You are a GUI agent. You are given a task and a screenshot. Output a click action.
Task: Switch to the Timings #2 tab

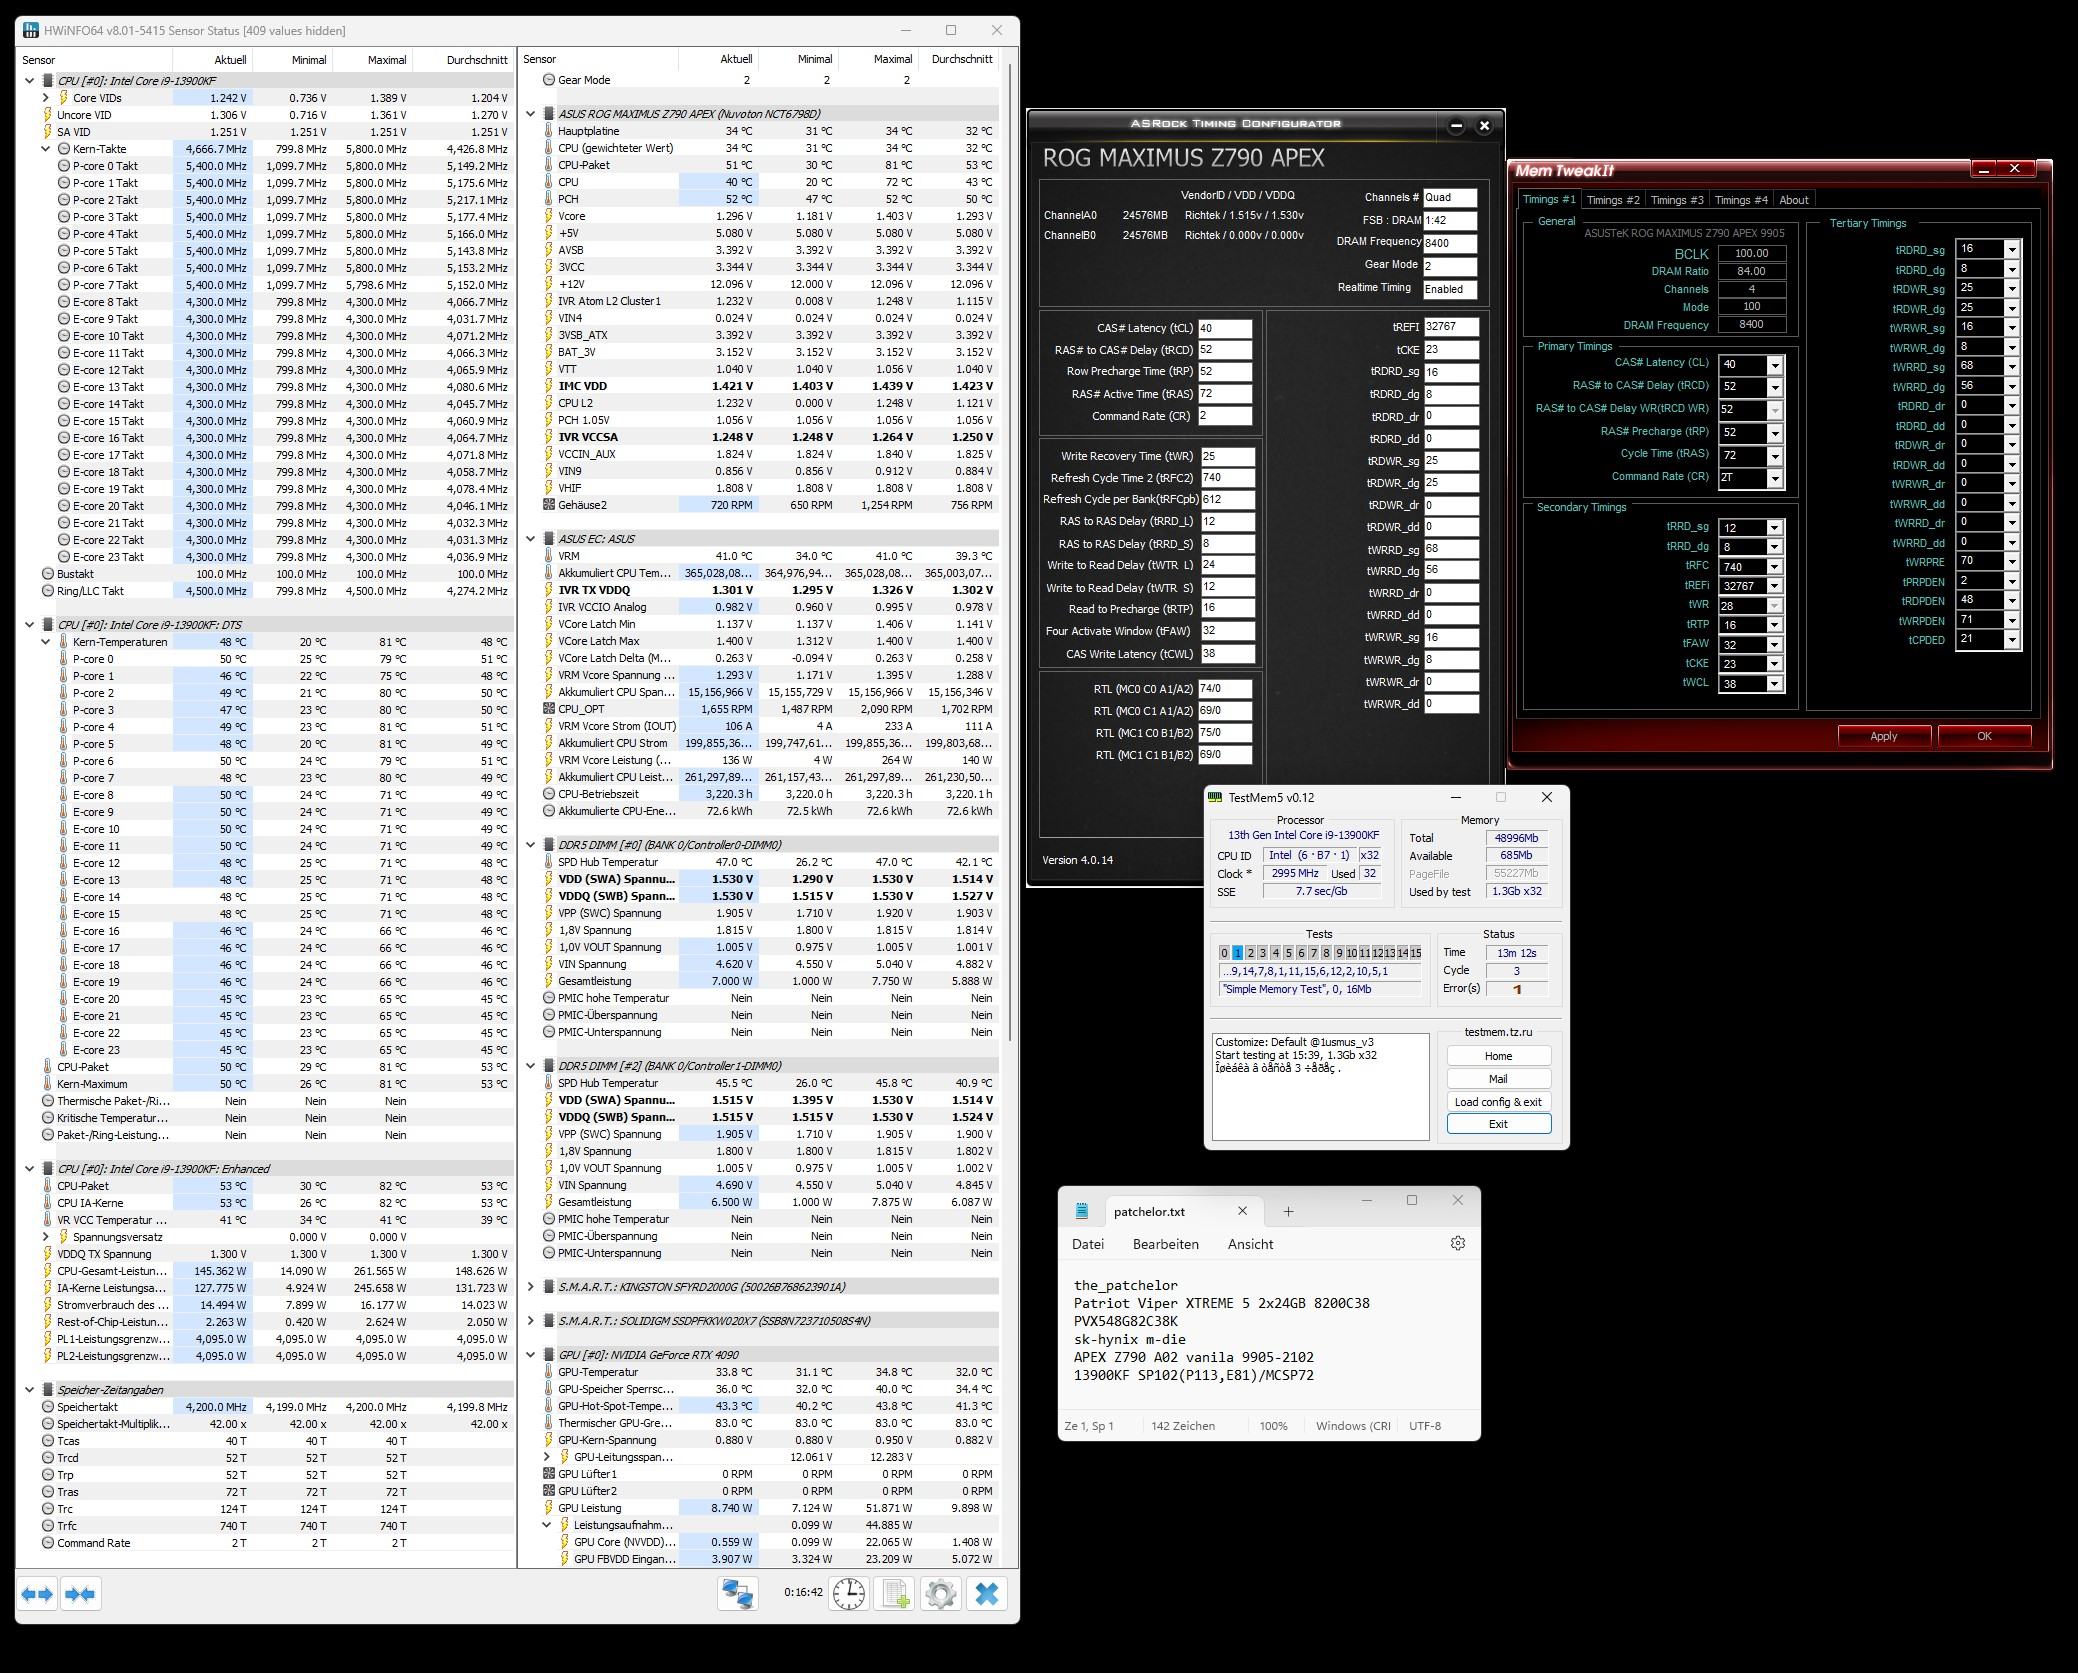coord(1612,200)
